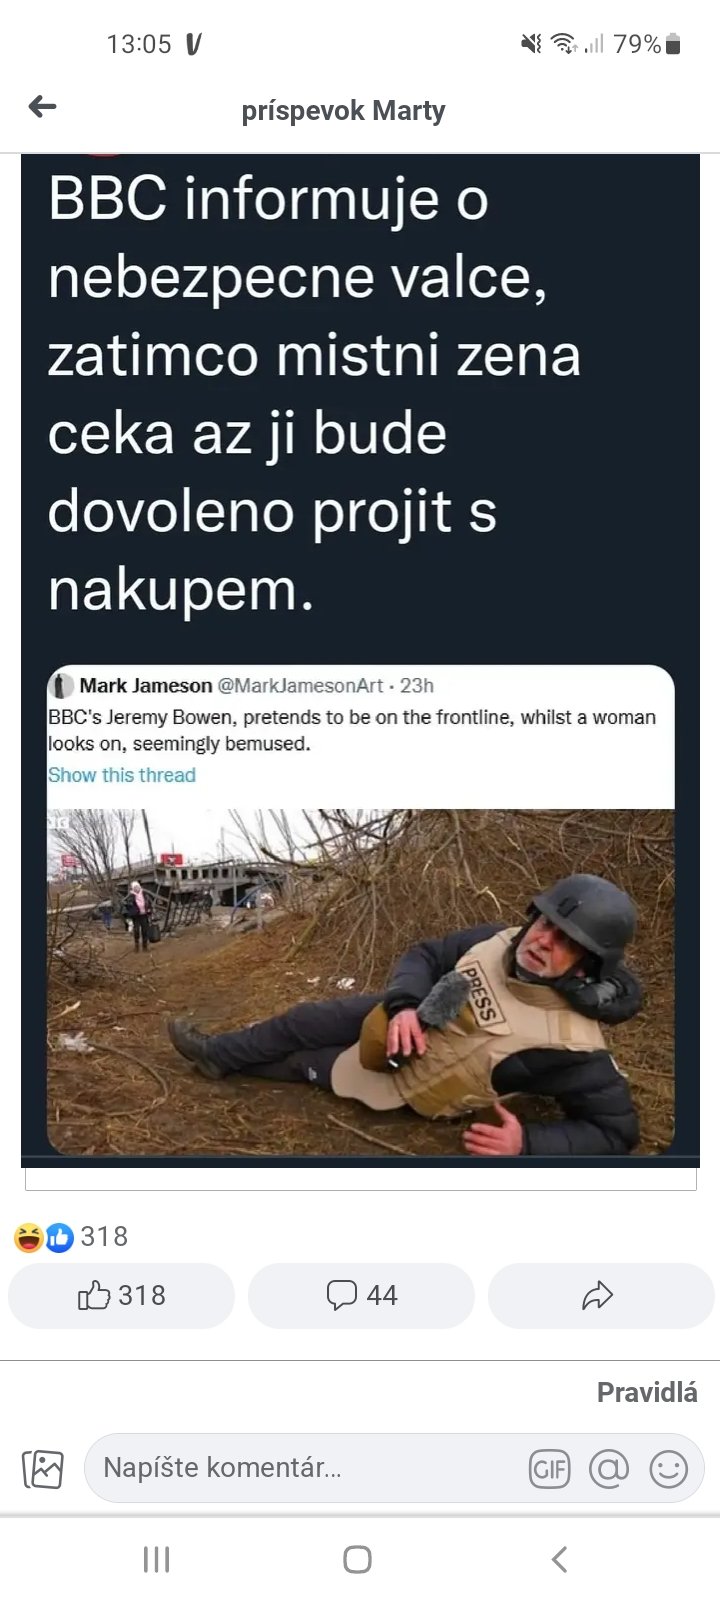The width and height of the screenshot is (720, 1600).
Task: Tap the back arrow in header
Action: [x=42, y=106]
